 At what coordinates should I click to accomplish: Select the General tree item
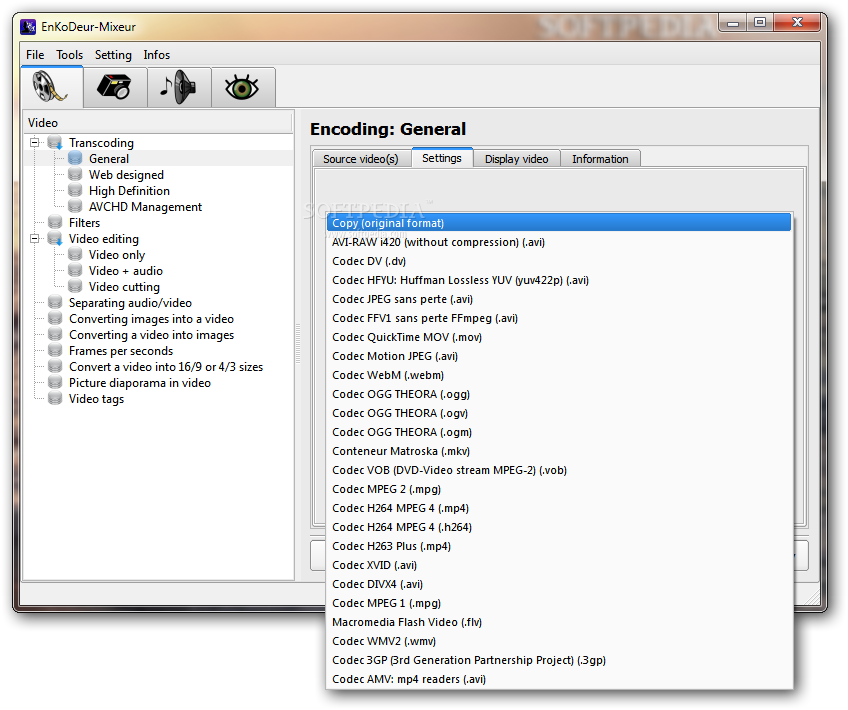(109, 158)
